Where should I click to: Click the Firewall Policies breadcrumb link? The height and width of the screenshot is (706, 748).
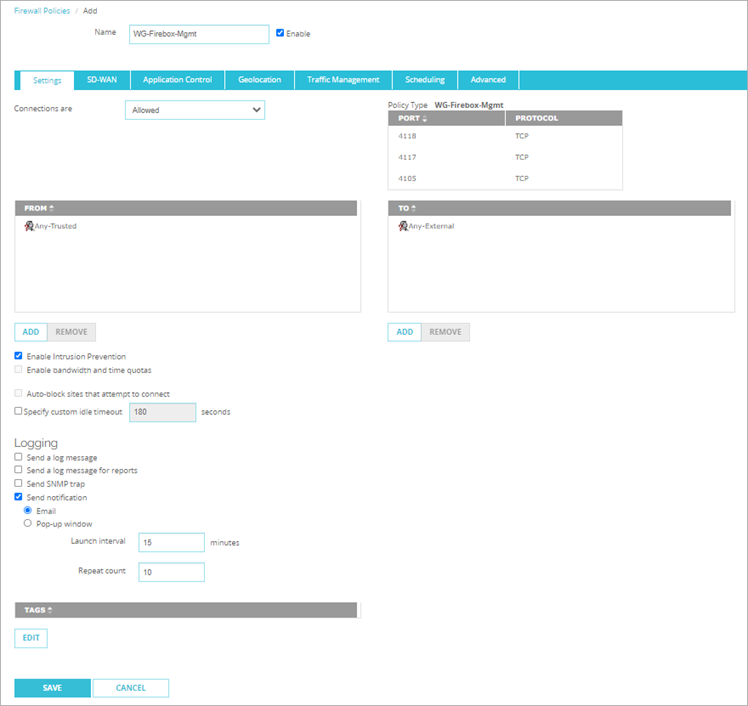pos(42,9)
